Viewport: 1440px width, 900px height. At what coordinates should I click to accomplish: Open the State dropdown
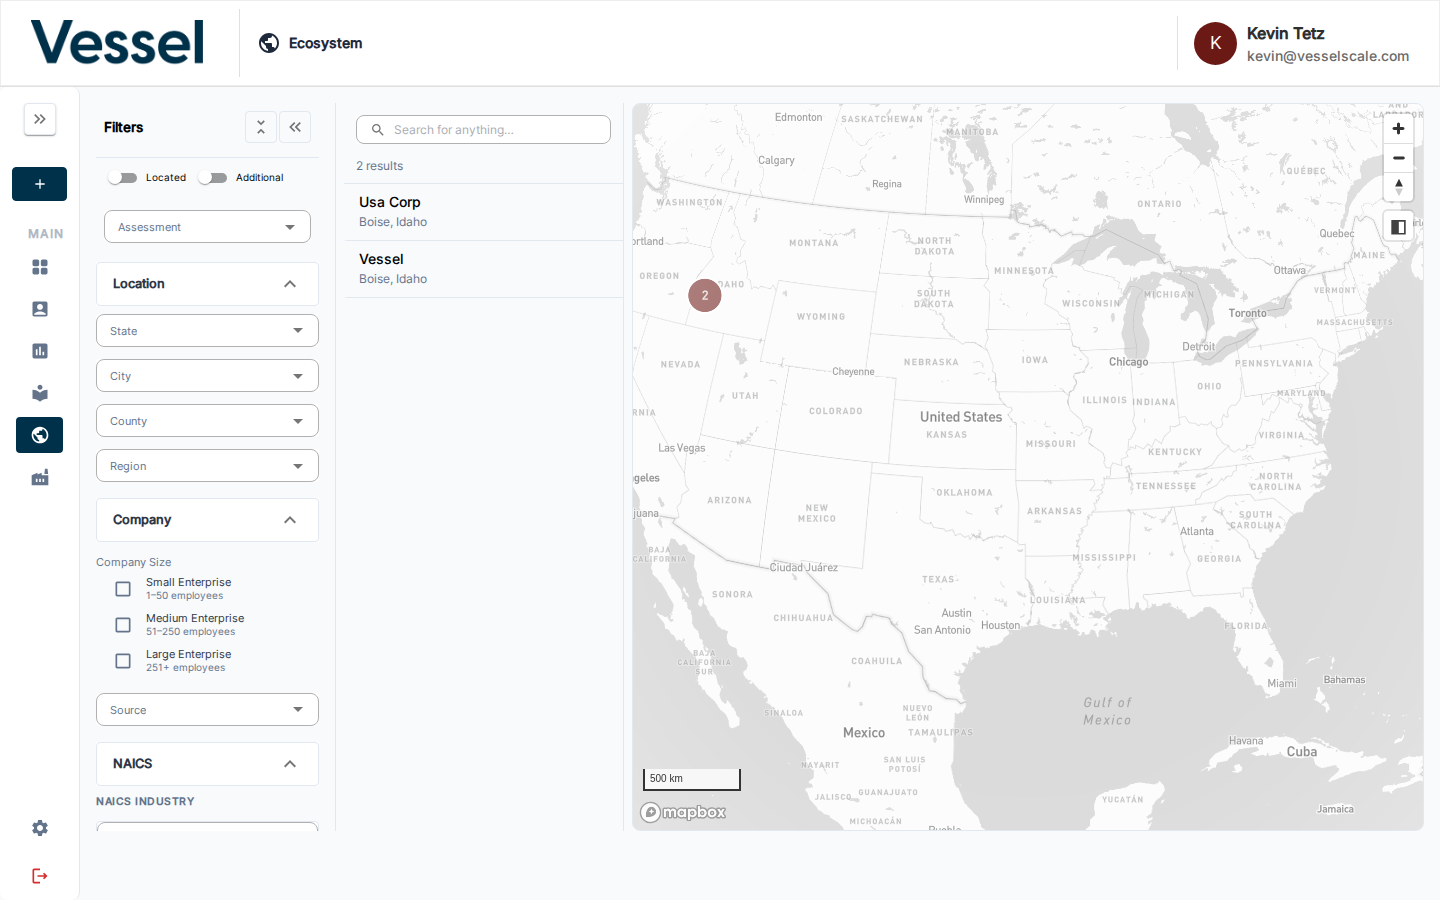[x=207, y=331]
